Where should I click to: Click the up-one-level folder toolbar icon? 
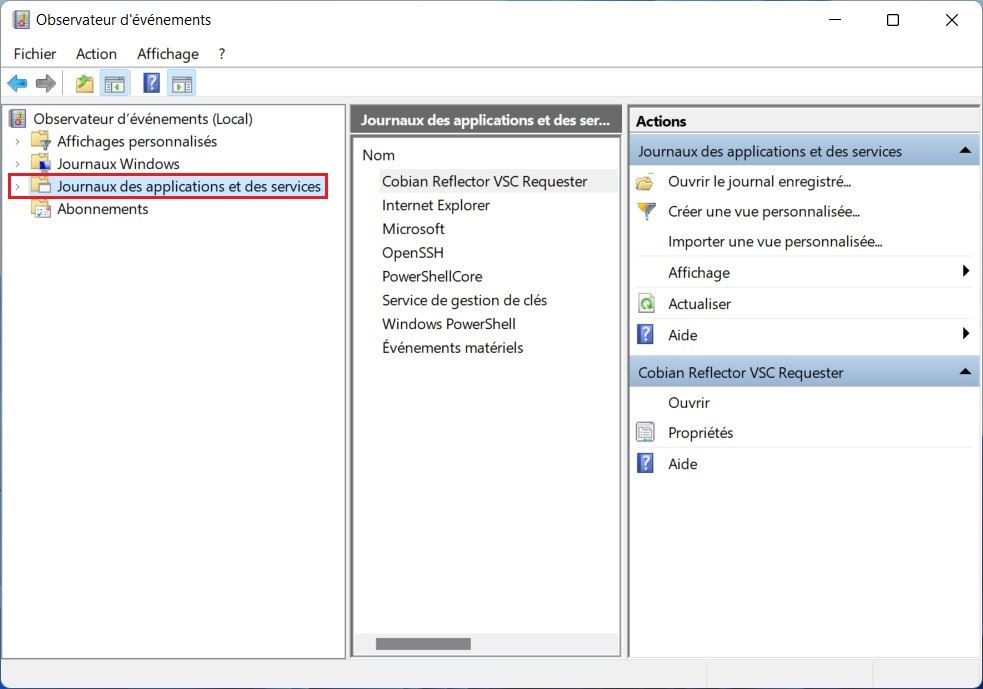click(x=85, y=84)
